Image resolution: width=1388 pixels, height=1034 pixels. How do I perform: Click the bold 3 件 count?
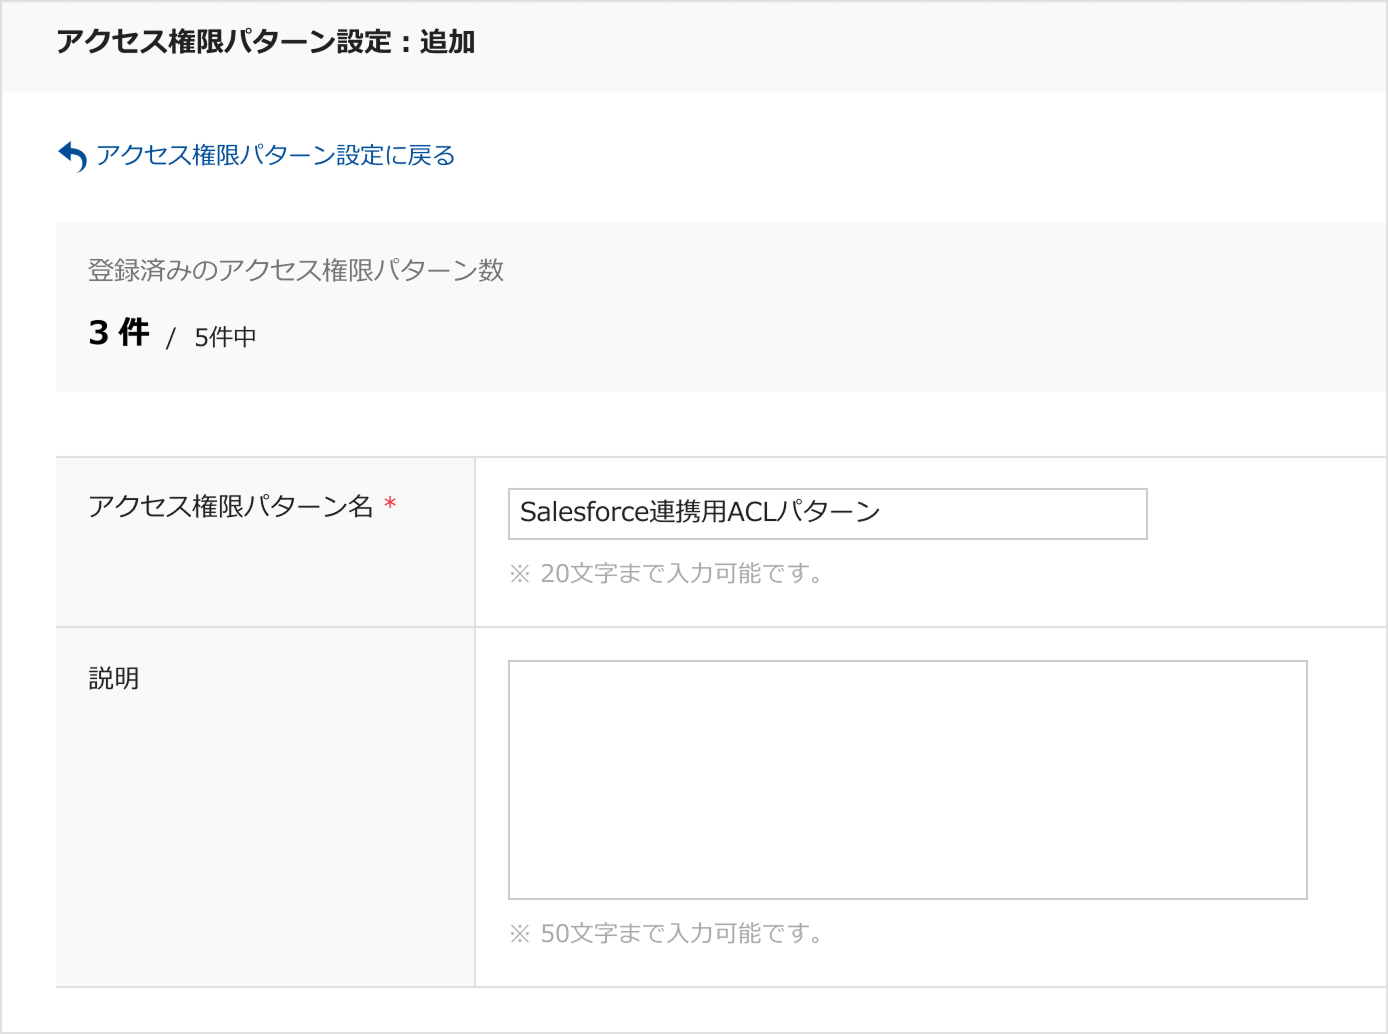coord(119,333)
